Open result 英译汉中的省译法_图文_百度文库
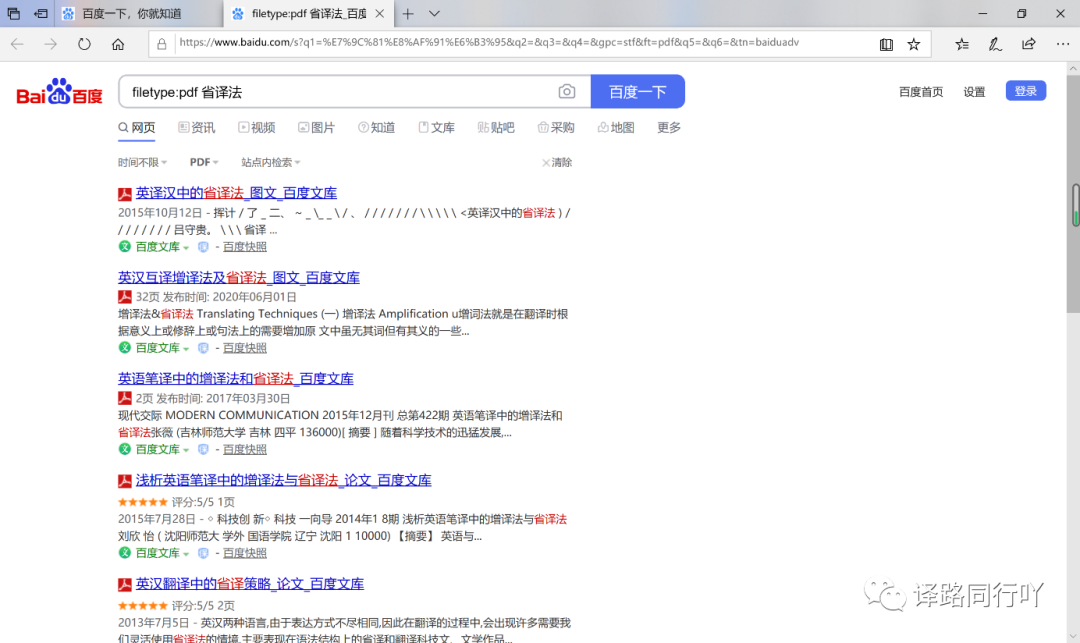 click(x=236, y=193)
